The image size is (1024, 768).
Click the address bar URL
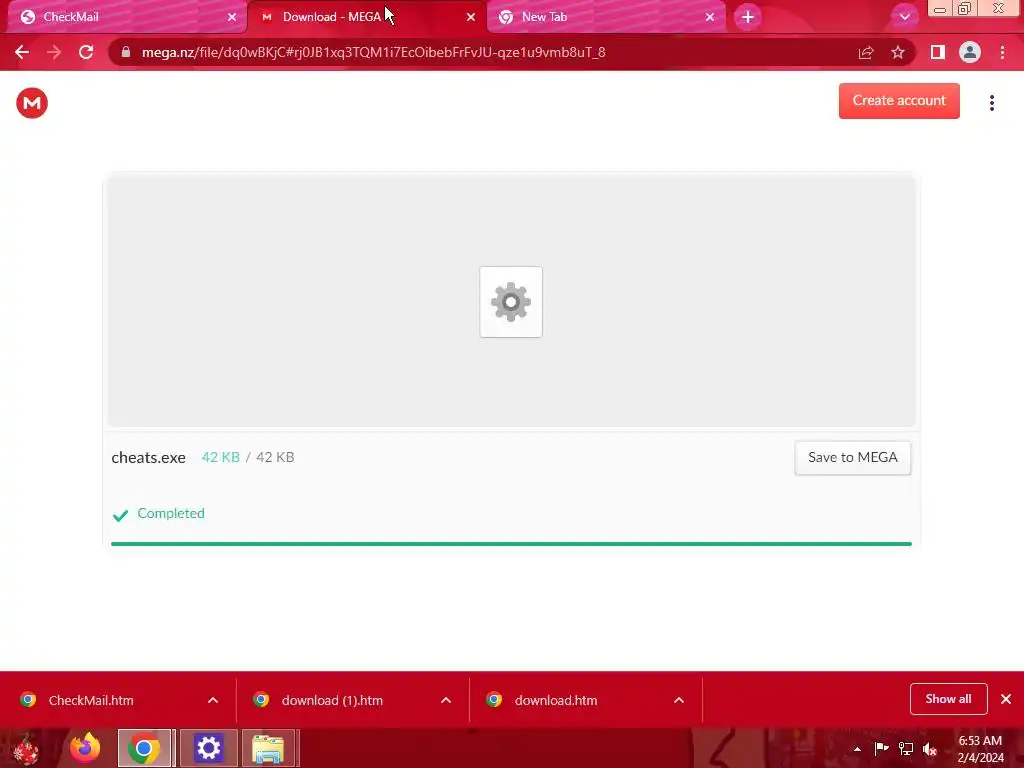coord(374,52)
